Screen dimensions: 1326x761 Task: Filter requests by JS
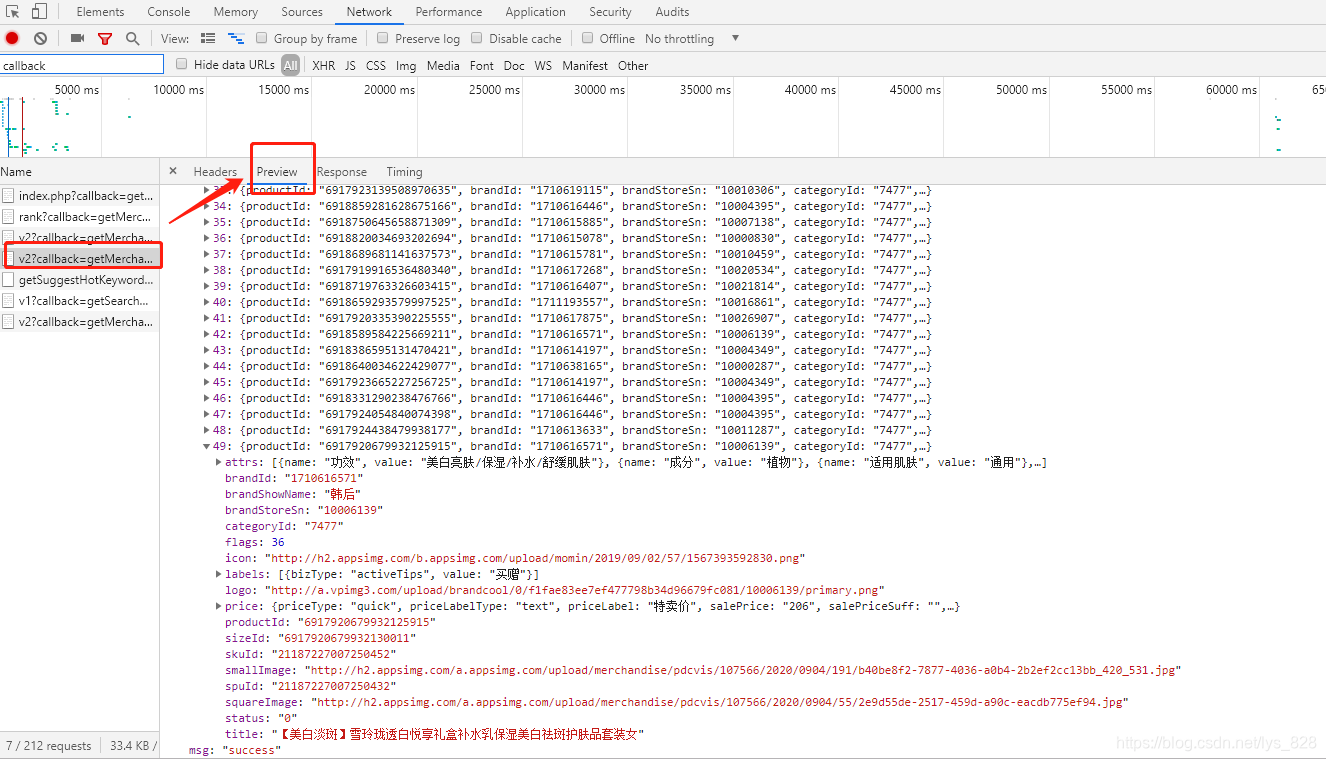point(350,65)
